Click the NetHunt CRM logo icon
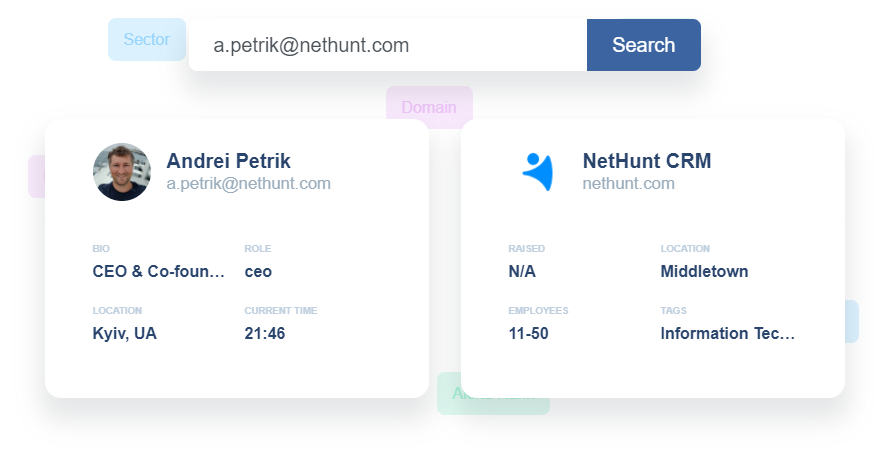884x459 pixels. (538, 172)
